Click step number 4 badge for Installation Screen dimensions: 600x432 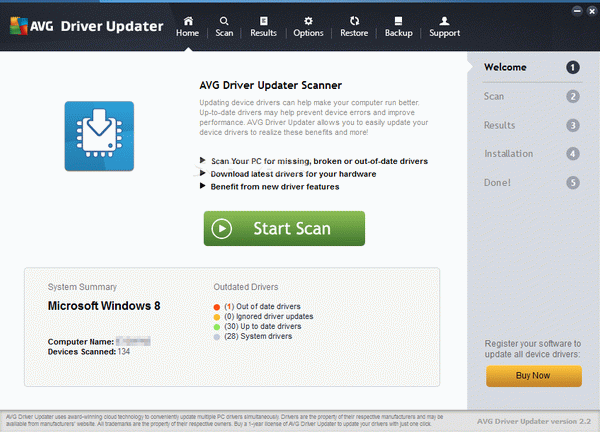tap(573, 154)
